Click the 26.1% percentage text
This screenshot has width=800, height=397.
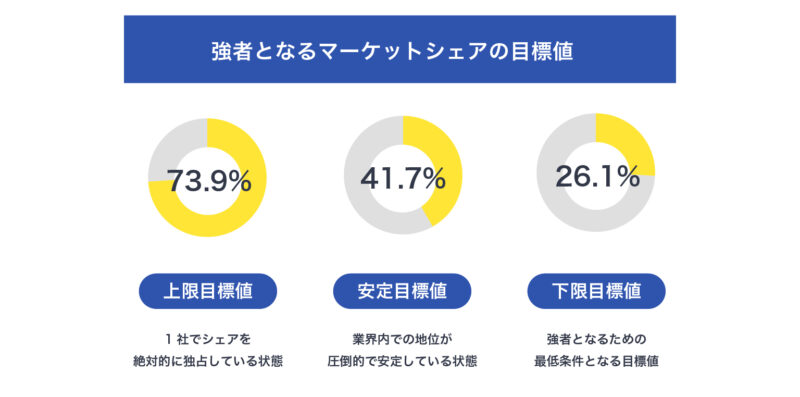pos(597,176)
